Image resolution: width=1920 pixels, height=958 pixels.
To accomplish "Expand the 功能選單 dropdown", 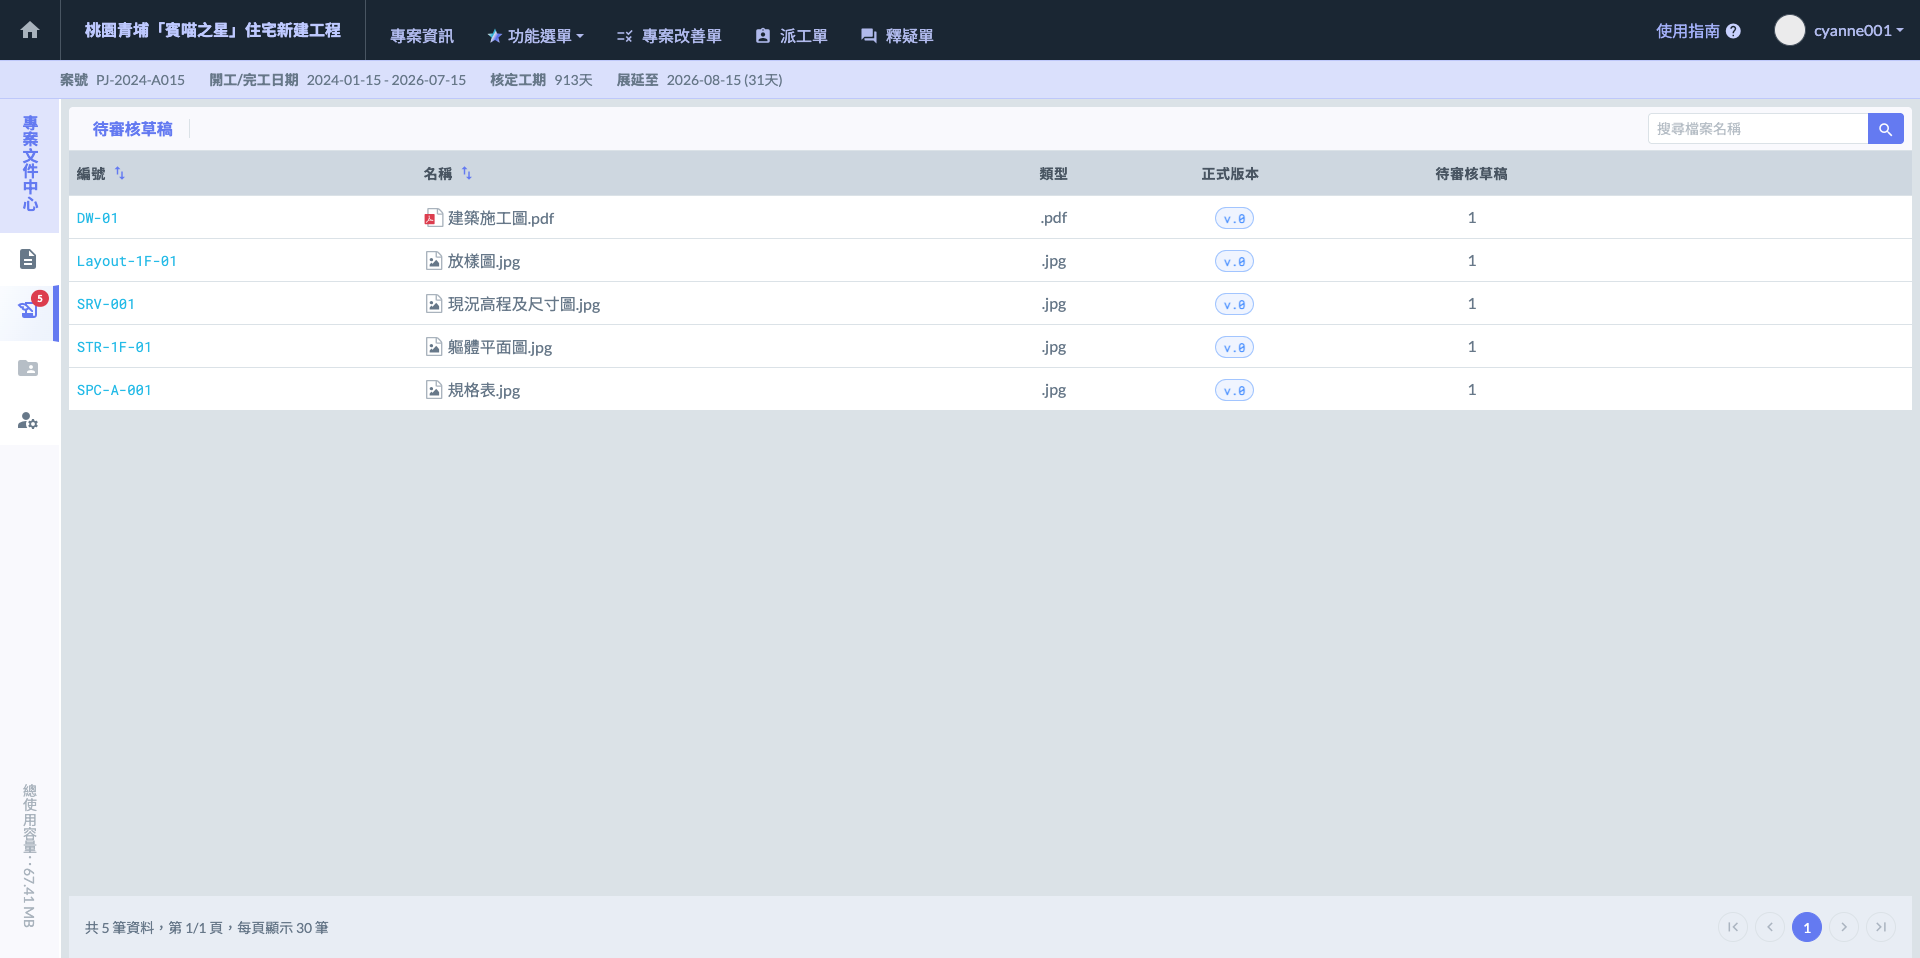I will 536,36.
